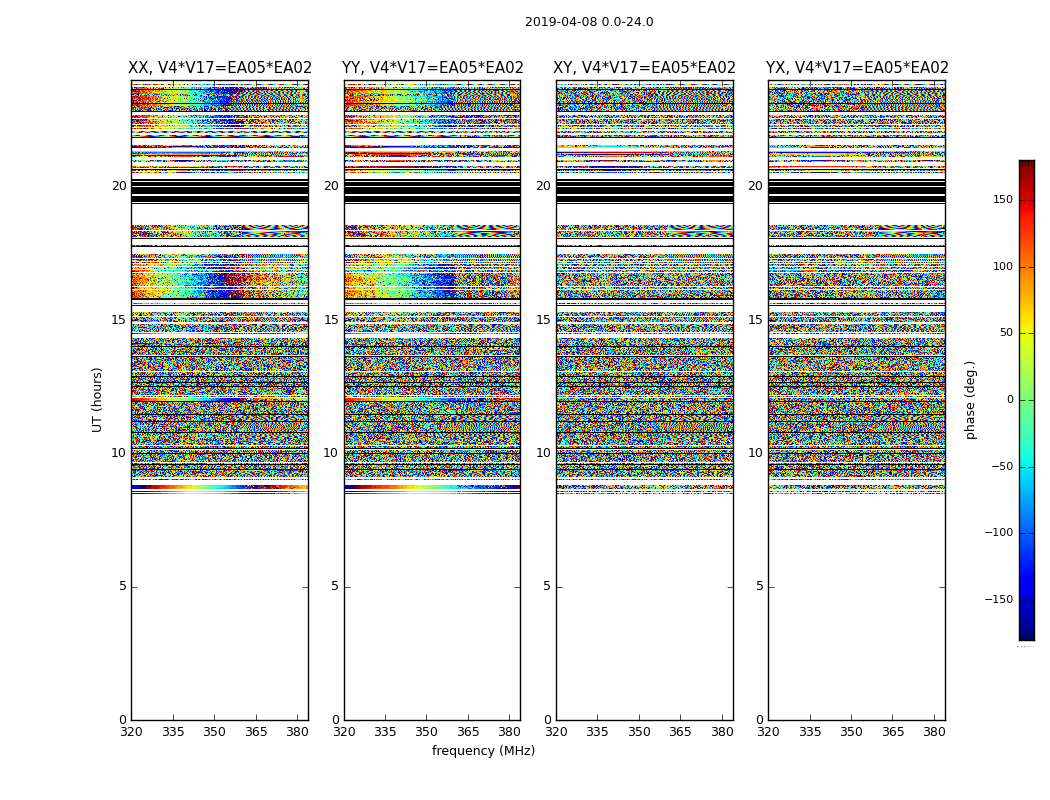Click the XX phase waterfall plot

tap(220, 400)
